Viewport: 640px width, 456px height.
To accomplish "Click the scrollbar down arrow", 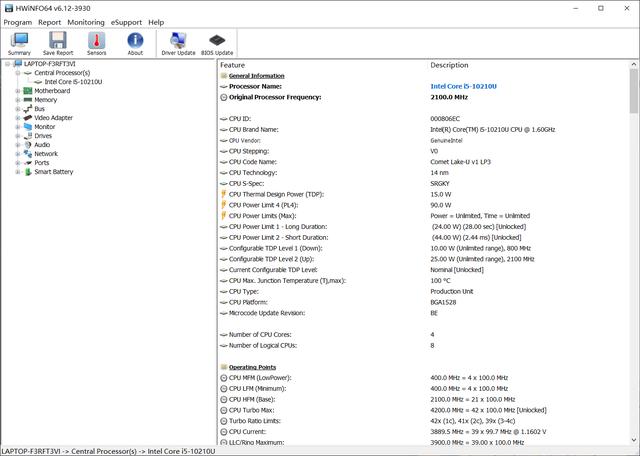I will pos(634,440).
